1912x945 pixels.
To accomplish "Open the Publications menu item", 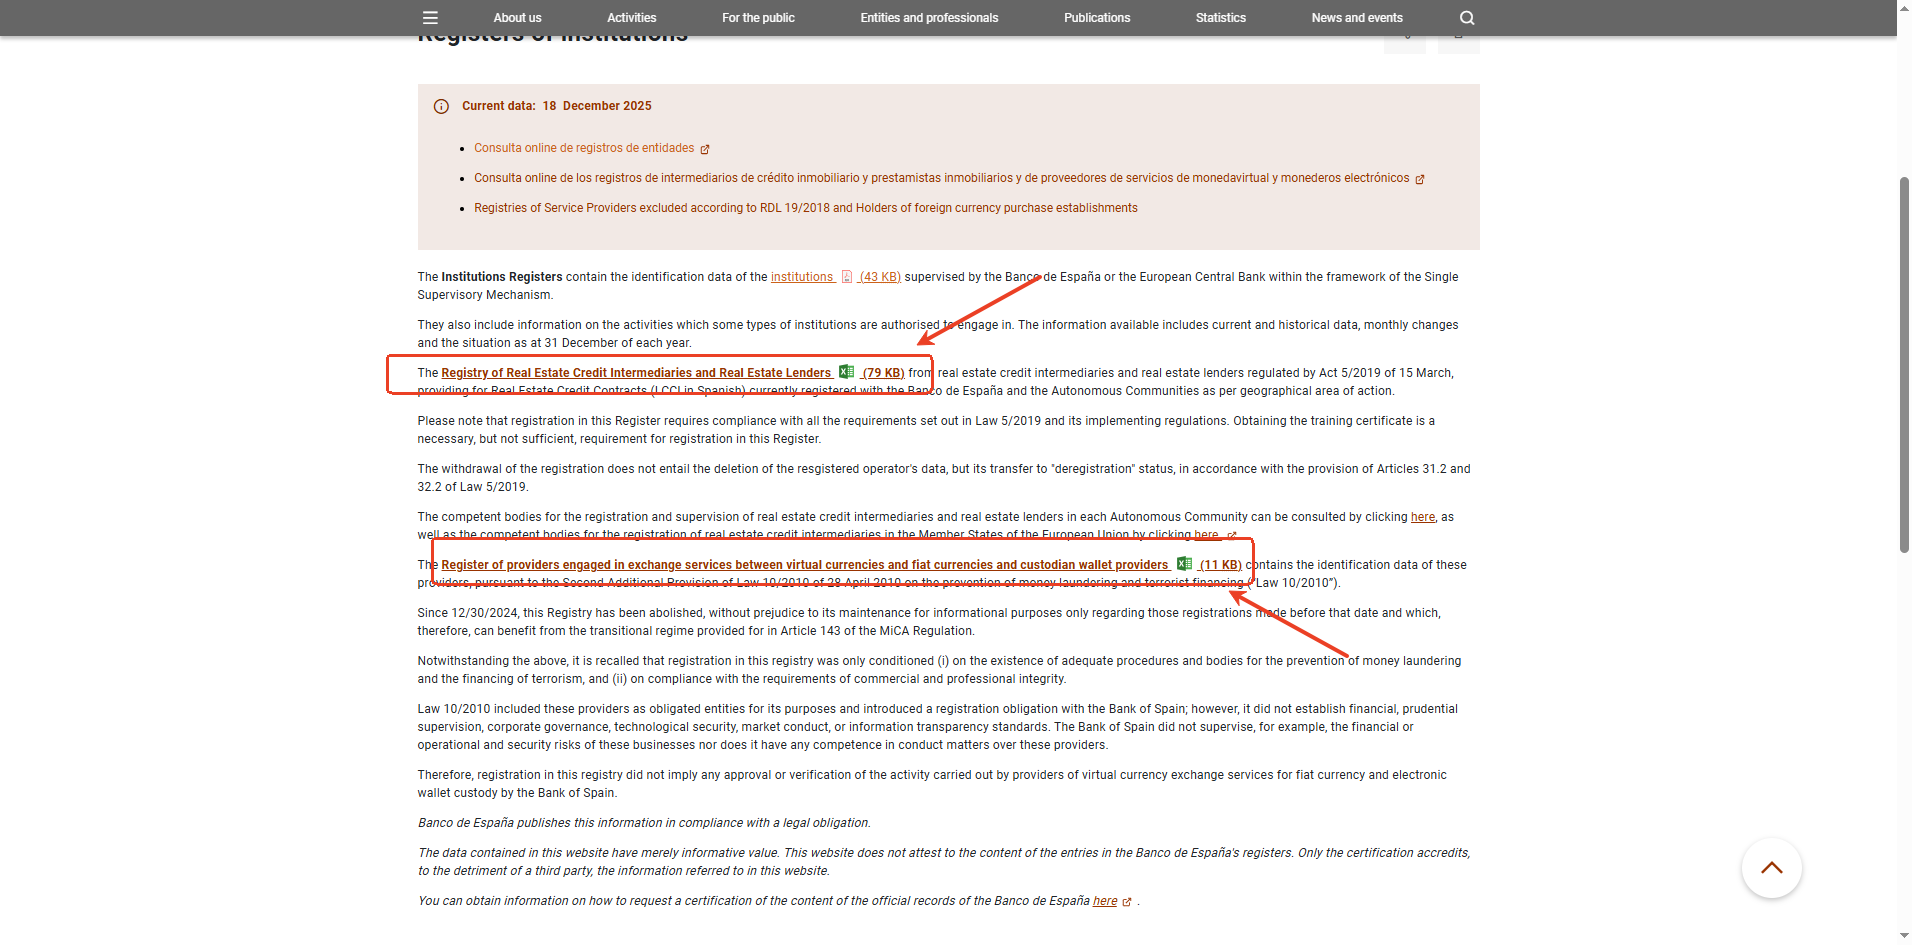I will (1096, 18).
